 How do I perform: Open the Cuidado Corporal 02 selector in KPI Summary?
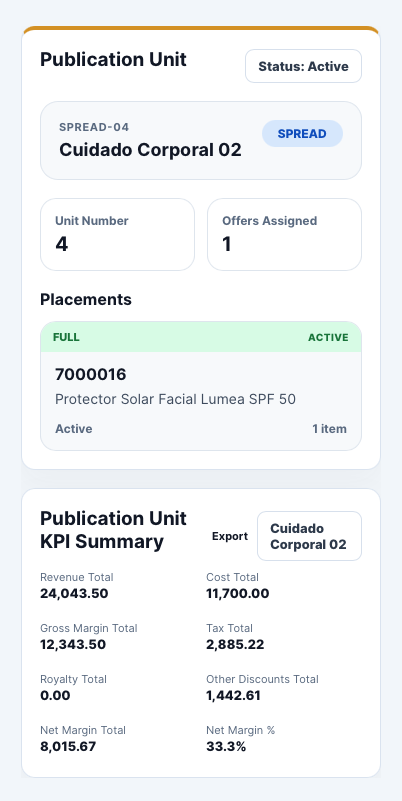click(309, 536)
